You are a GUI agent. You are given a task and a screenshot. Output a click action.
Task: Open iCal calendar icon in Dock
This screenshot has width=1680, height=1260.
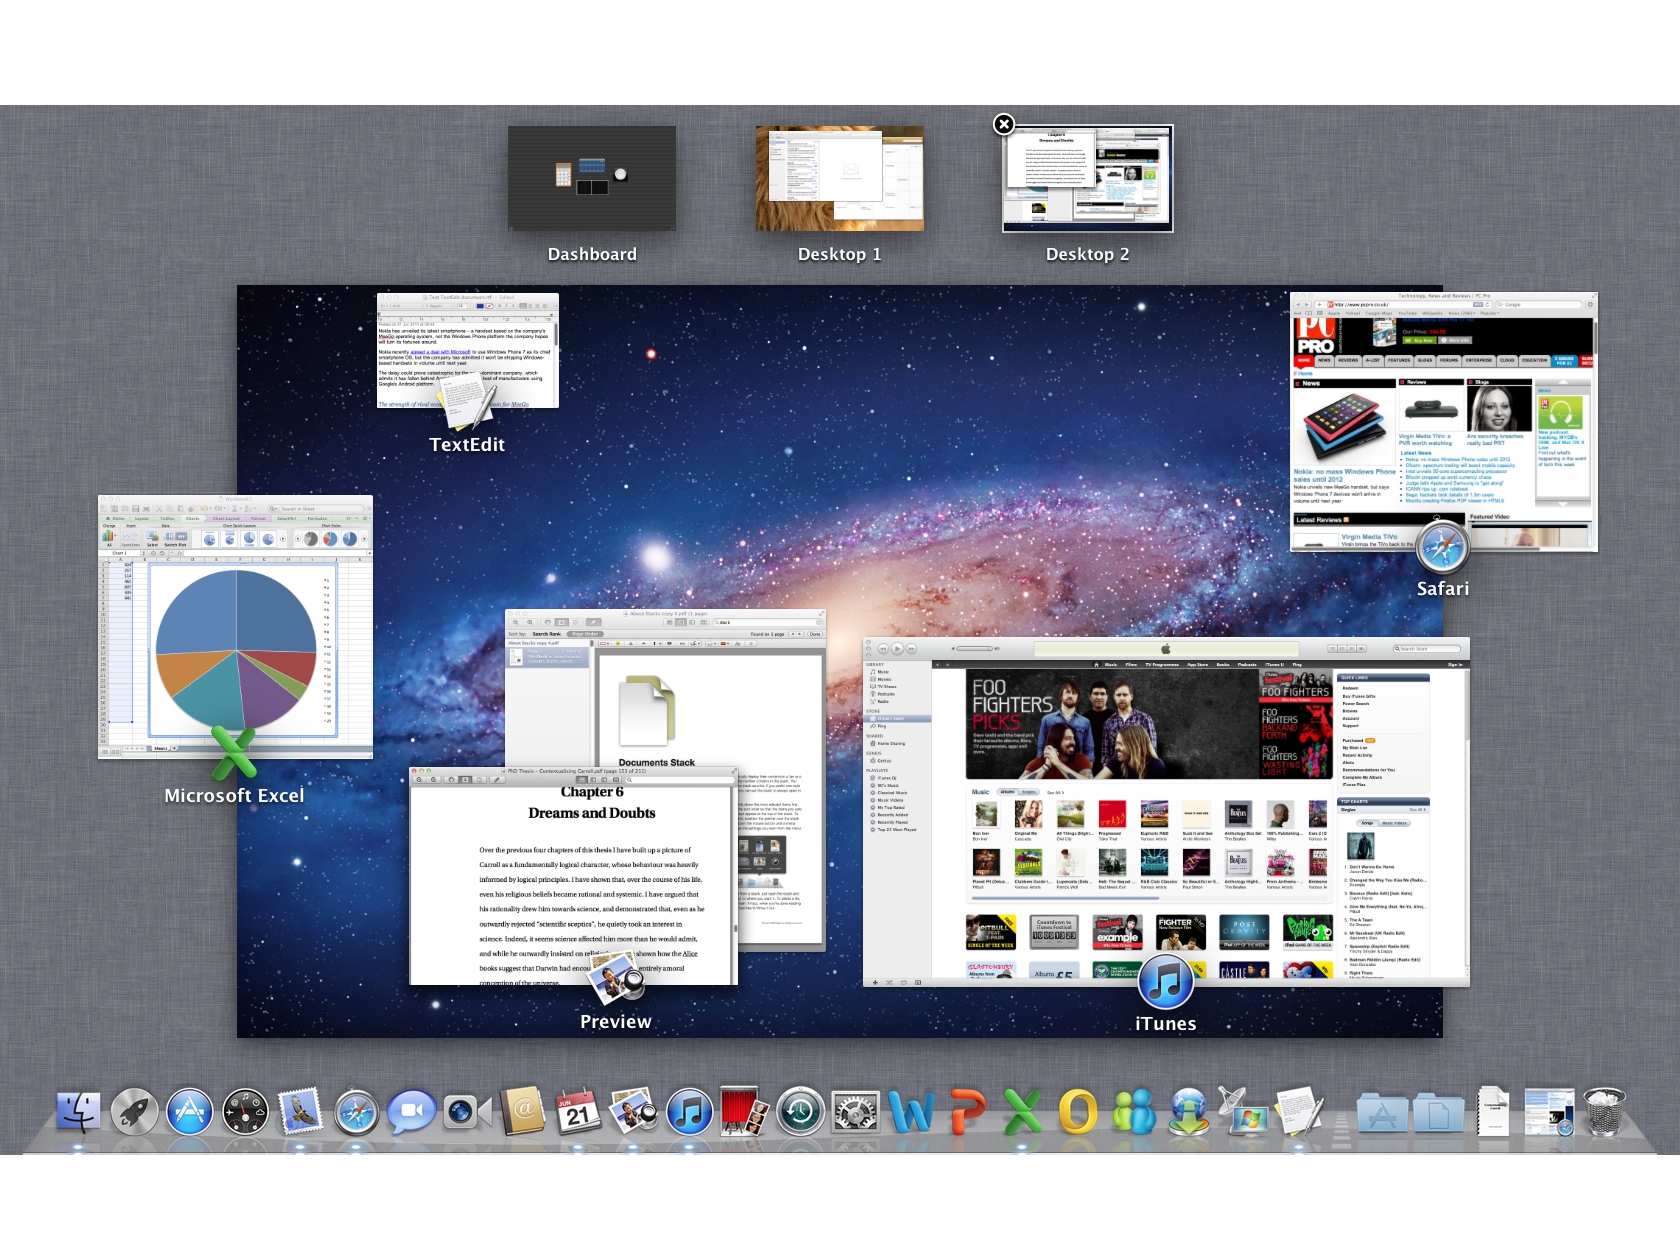pos(579,1112)
